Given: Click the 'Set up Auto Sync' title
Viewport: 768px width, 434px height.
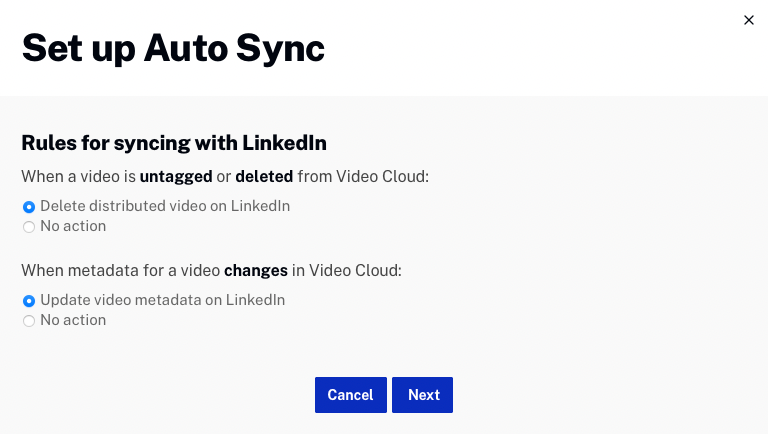Looking at the screenshot, I should 173,48.
